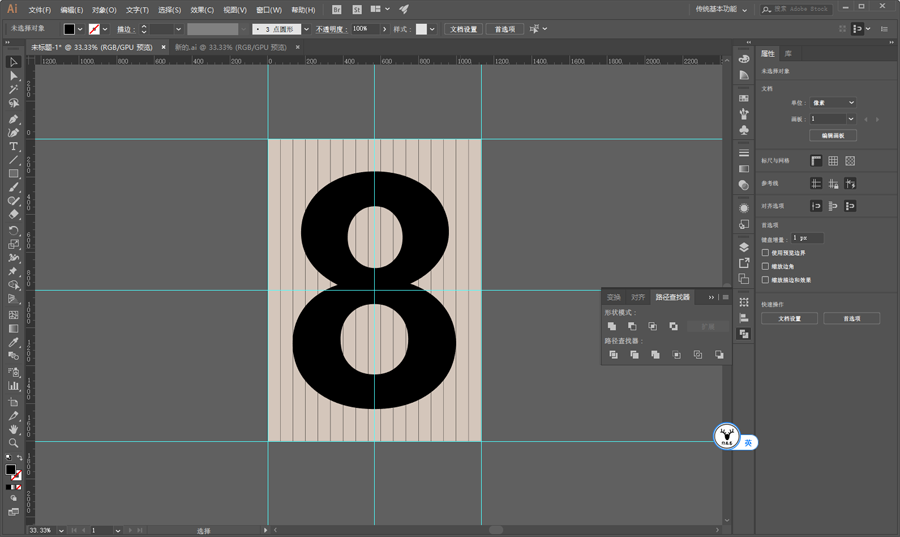Open the zoom level dropdown arrow
The height and width of the screenshot is (537, 900).
(61, 531)
